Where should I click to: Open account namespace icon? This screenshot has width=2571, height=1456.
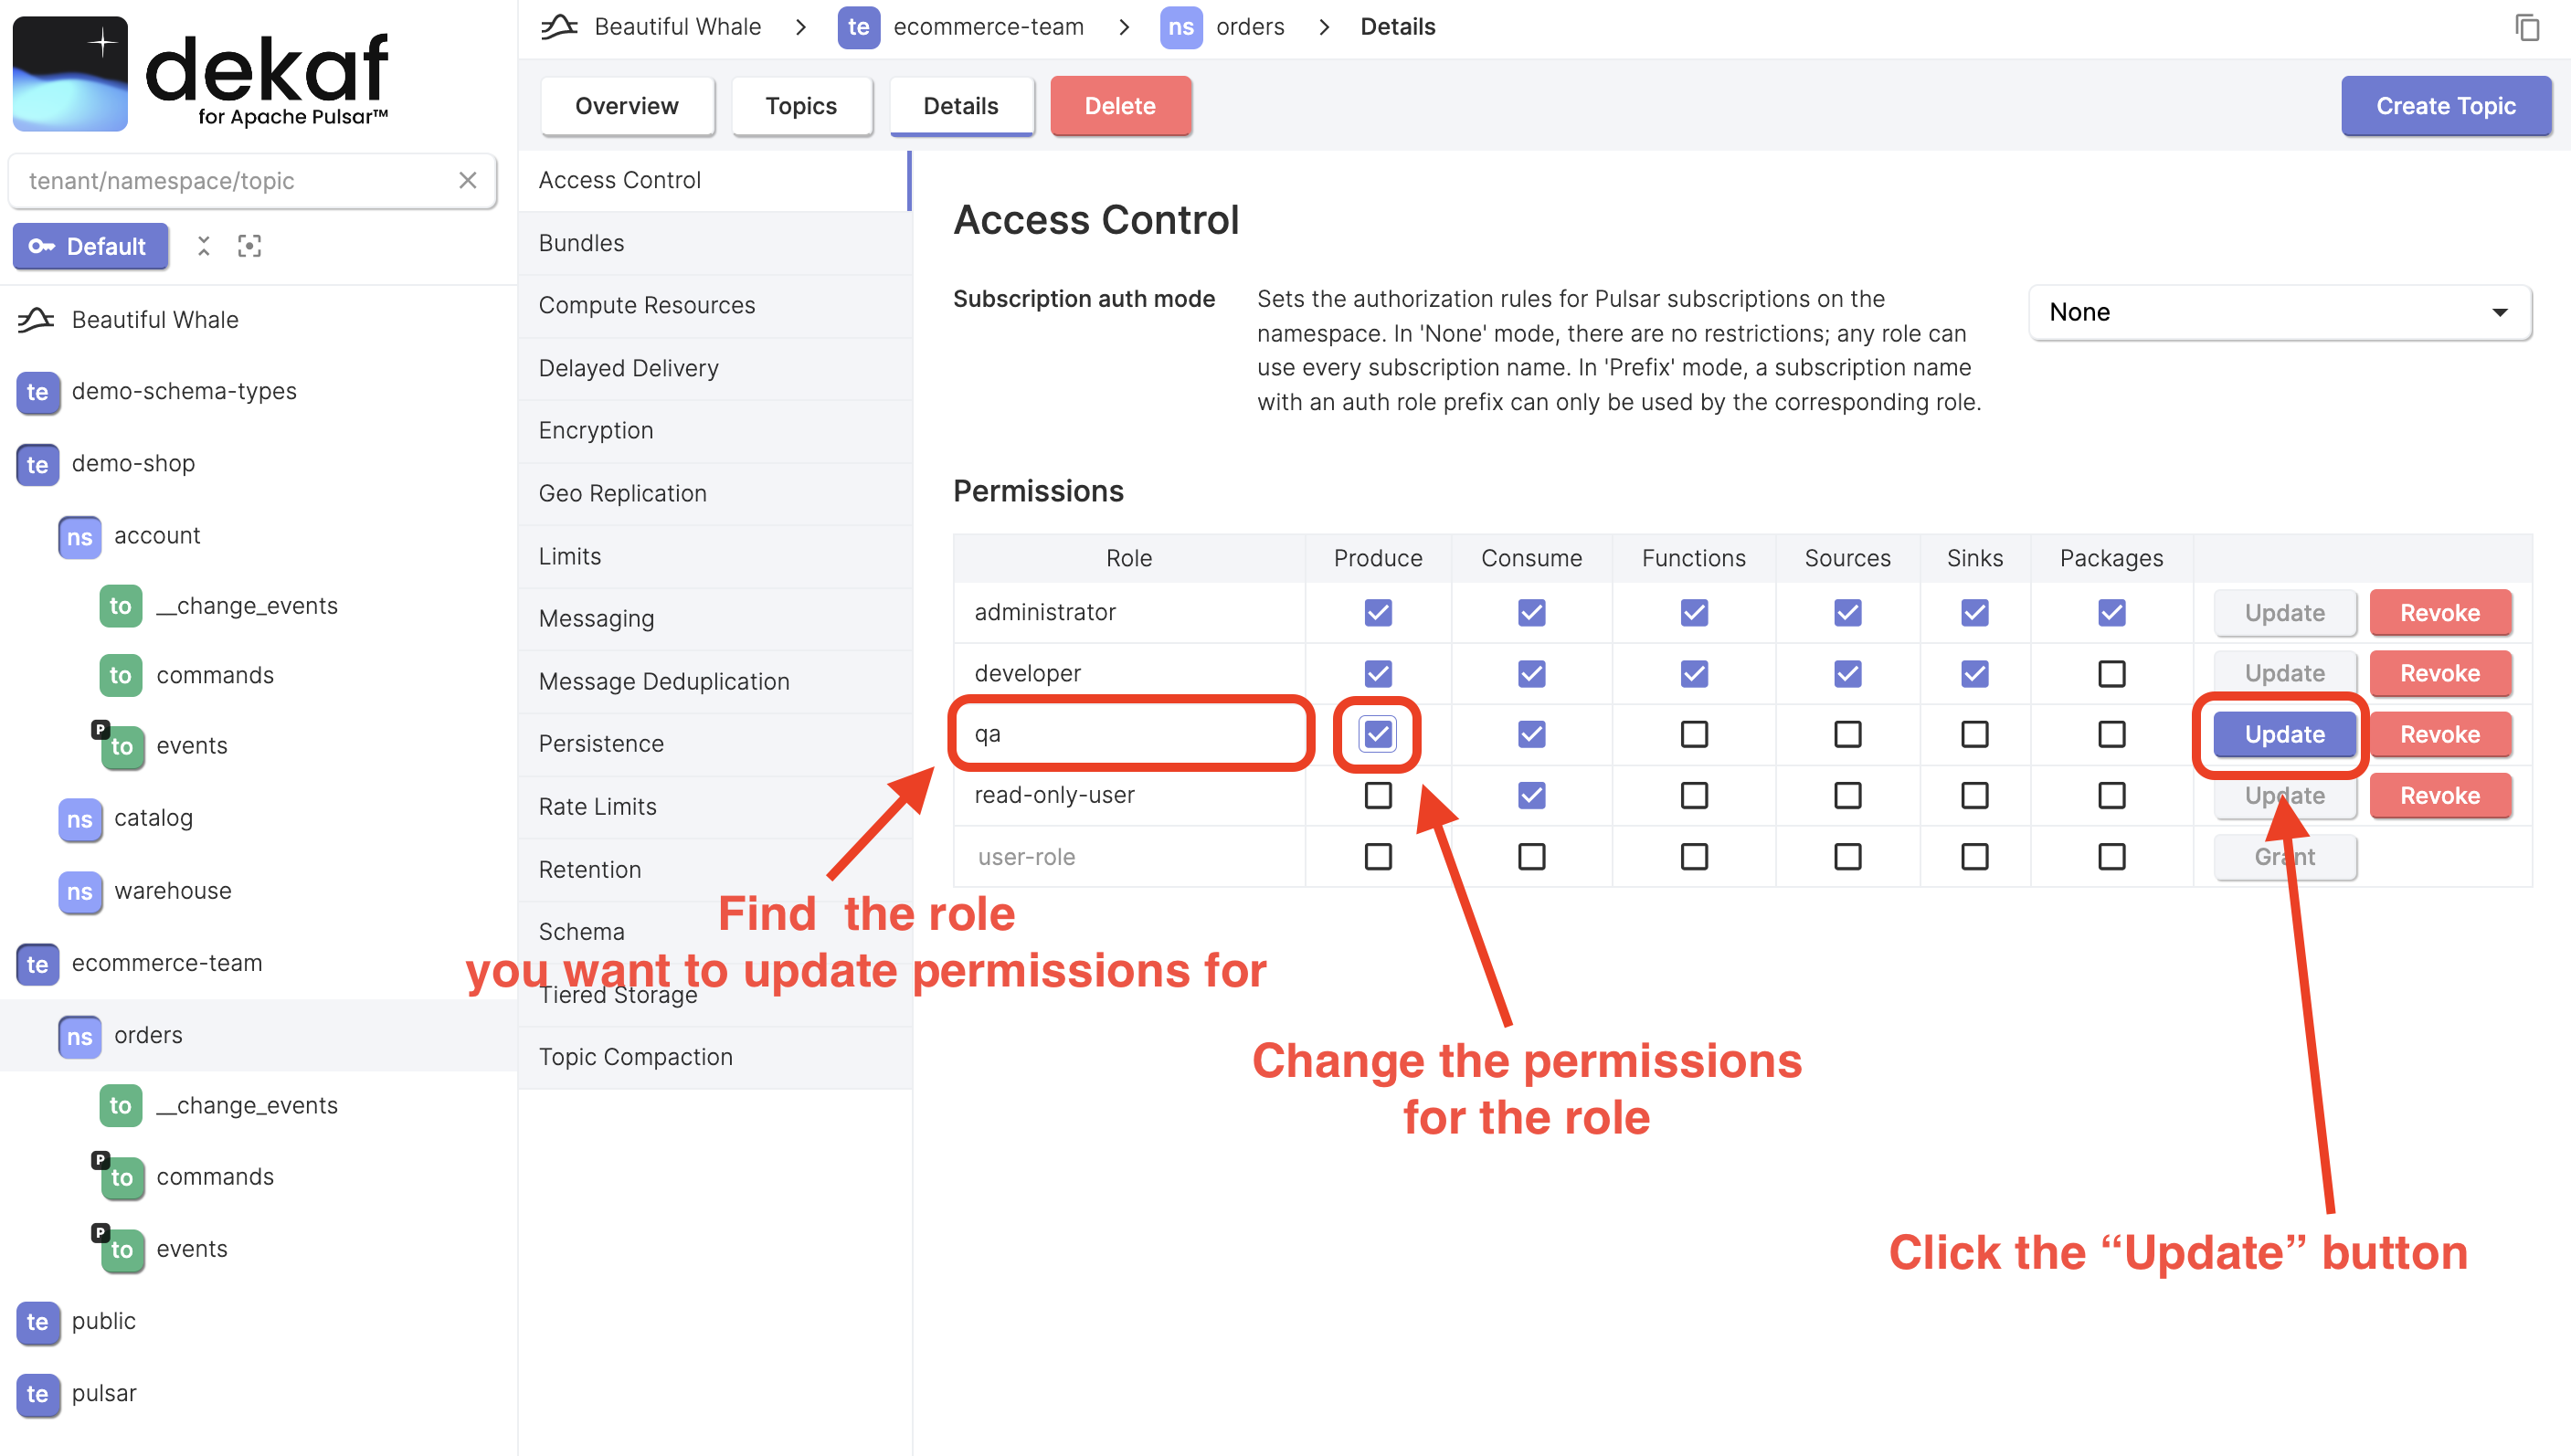click(x=79, y=536)
